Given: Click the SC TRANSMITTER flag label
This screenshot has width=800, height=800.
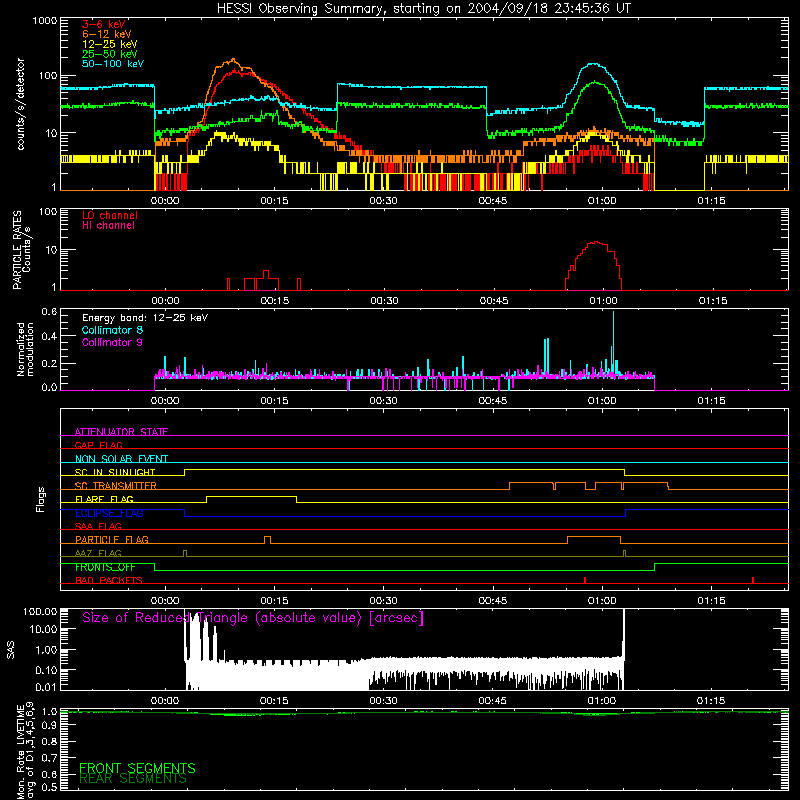Looking at the screenshot, I should tap(116, 486).
